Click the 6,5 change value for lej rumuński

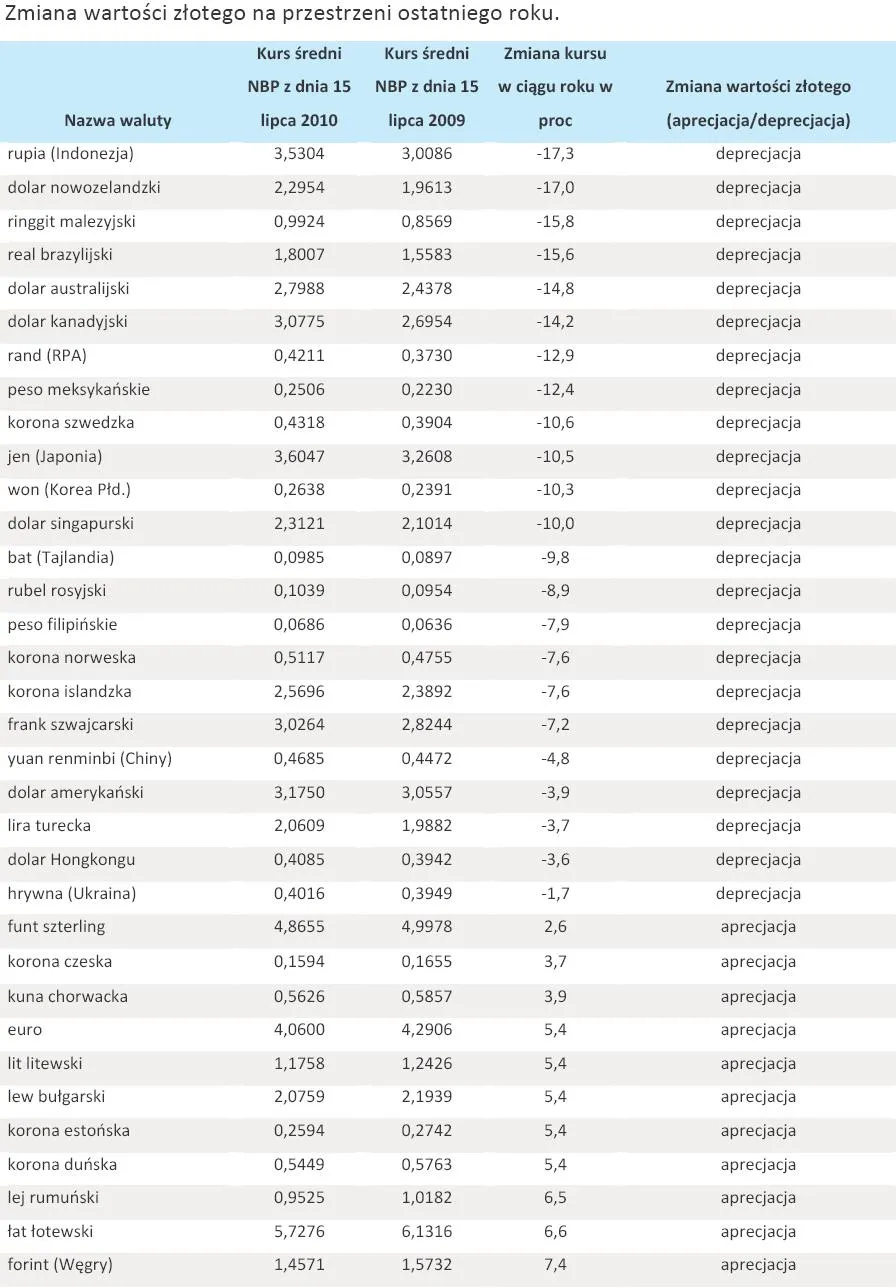click(x=555, y=1198)
